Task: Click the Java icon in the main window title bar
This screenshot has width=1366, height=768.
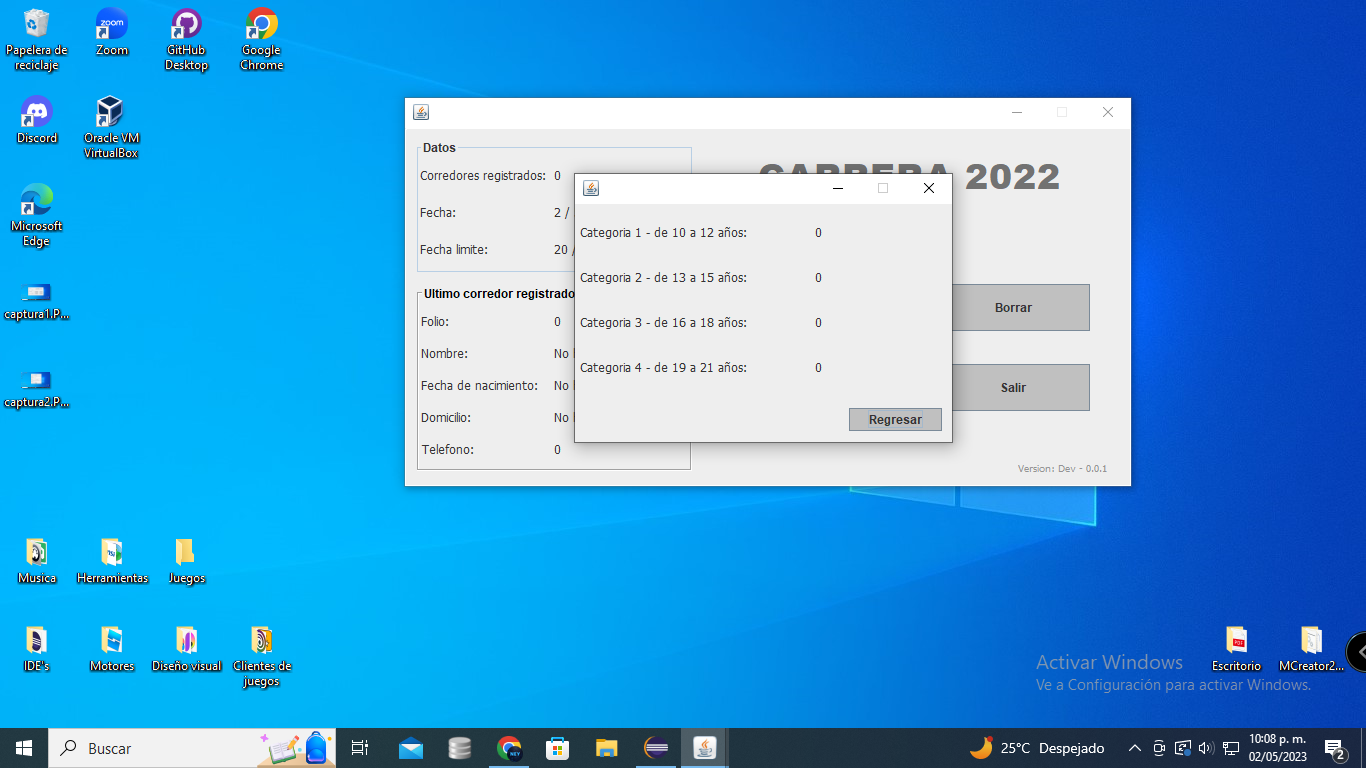Action: coord(421,112)
